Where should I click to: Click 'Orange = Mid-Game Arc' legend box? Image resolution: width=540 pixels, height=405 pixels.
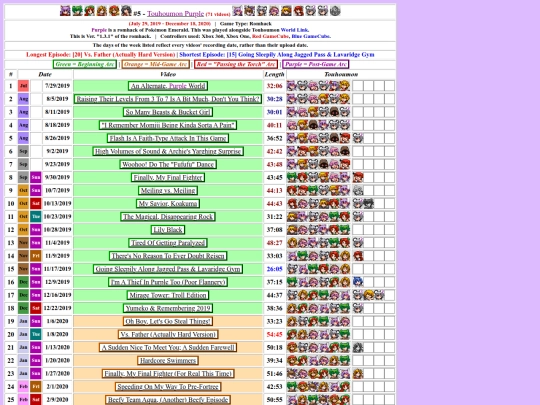pyautogui.click(x=155, y=64)
